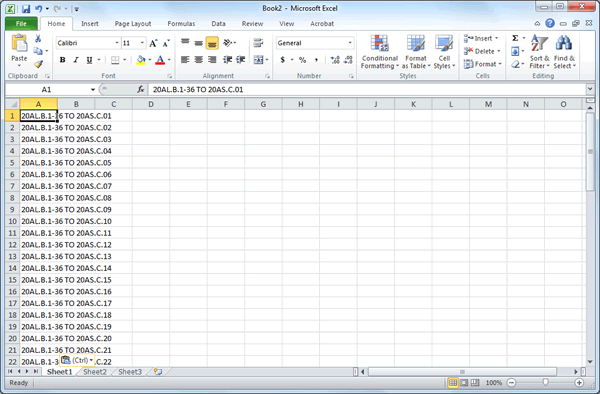Expand the Name Box dropdown arrow

click(x=93, y=90)
